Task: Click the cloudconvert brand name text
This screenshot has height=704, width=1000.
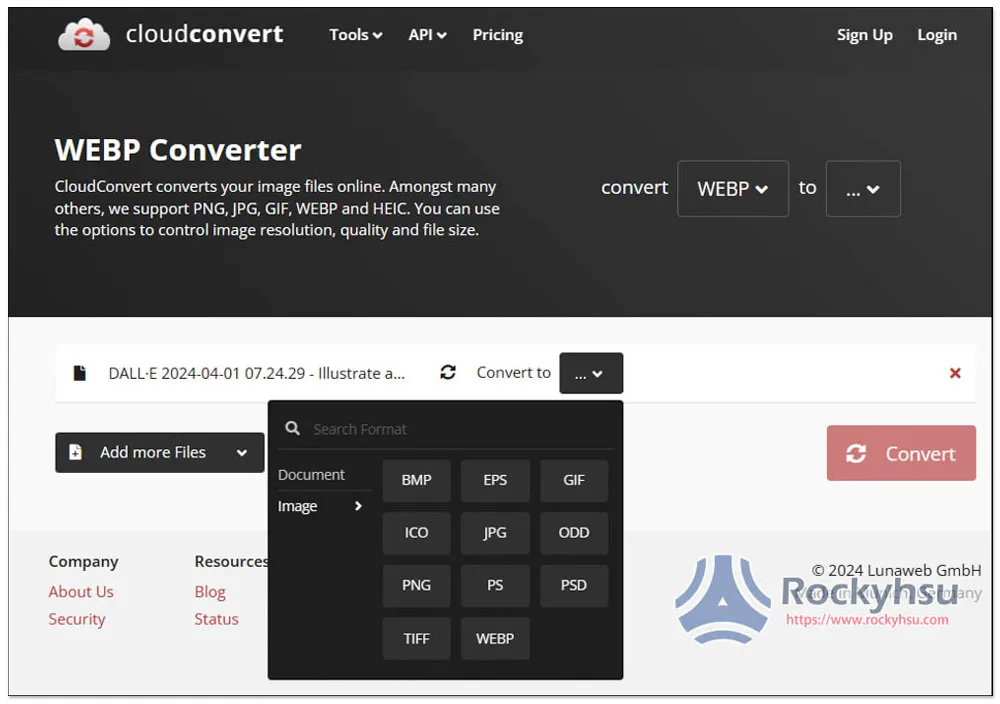Action: click(x=204, y=34)
